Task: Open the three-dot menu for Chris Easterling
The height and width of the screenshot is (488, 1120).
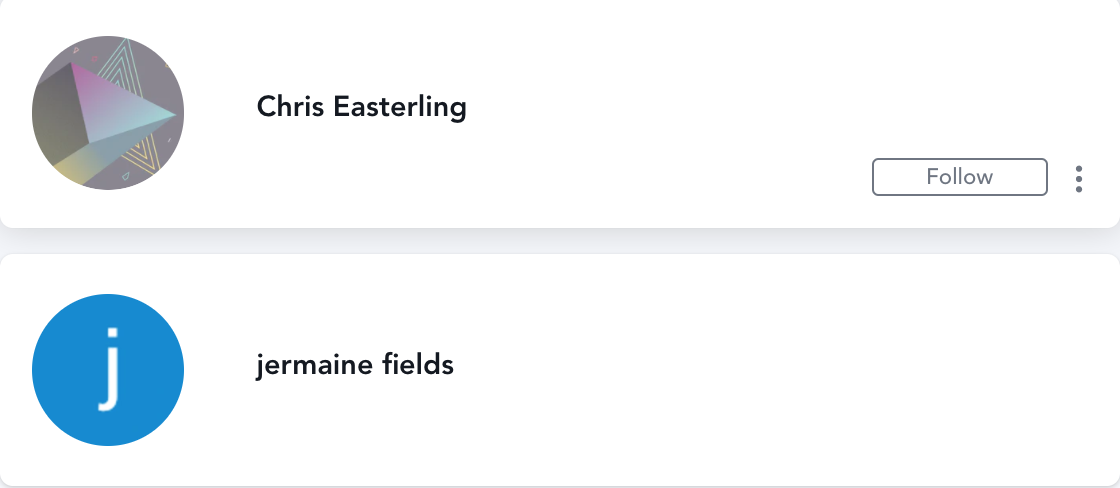Action: tap(1079, 179)
